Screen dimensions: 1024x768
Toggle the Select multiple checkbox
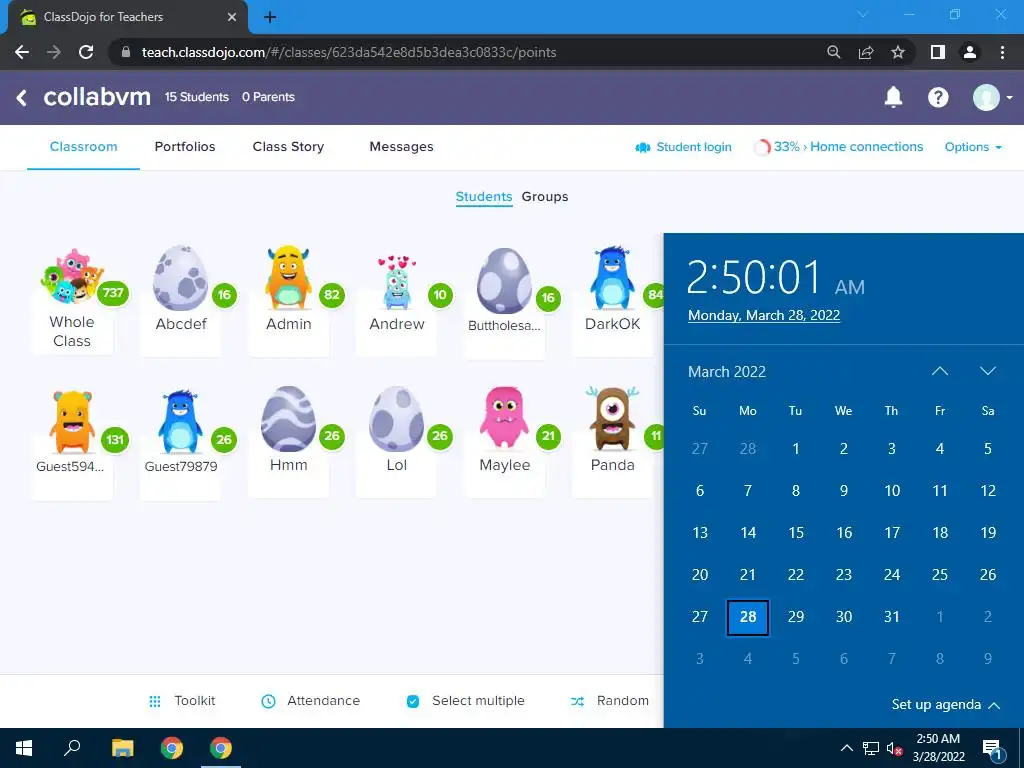tap(413, 701)
